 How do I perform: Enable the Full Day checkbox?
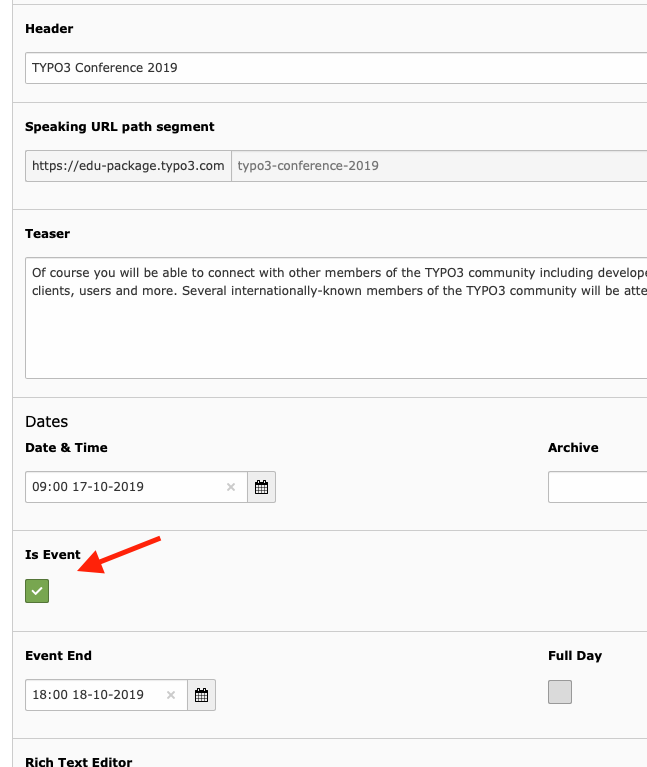(560, 692)
